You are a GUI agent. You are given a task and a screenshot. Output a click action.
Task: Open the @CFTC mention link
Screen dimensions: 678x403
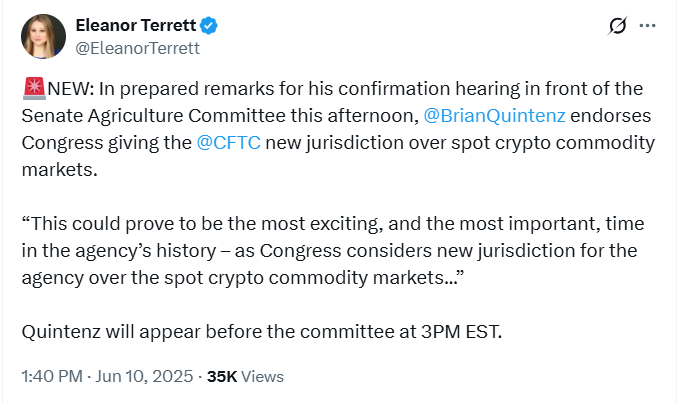[228, 143]
